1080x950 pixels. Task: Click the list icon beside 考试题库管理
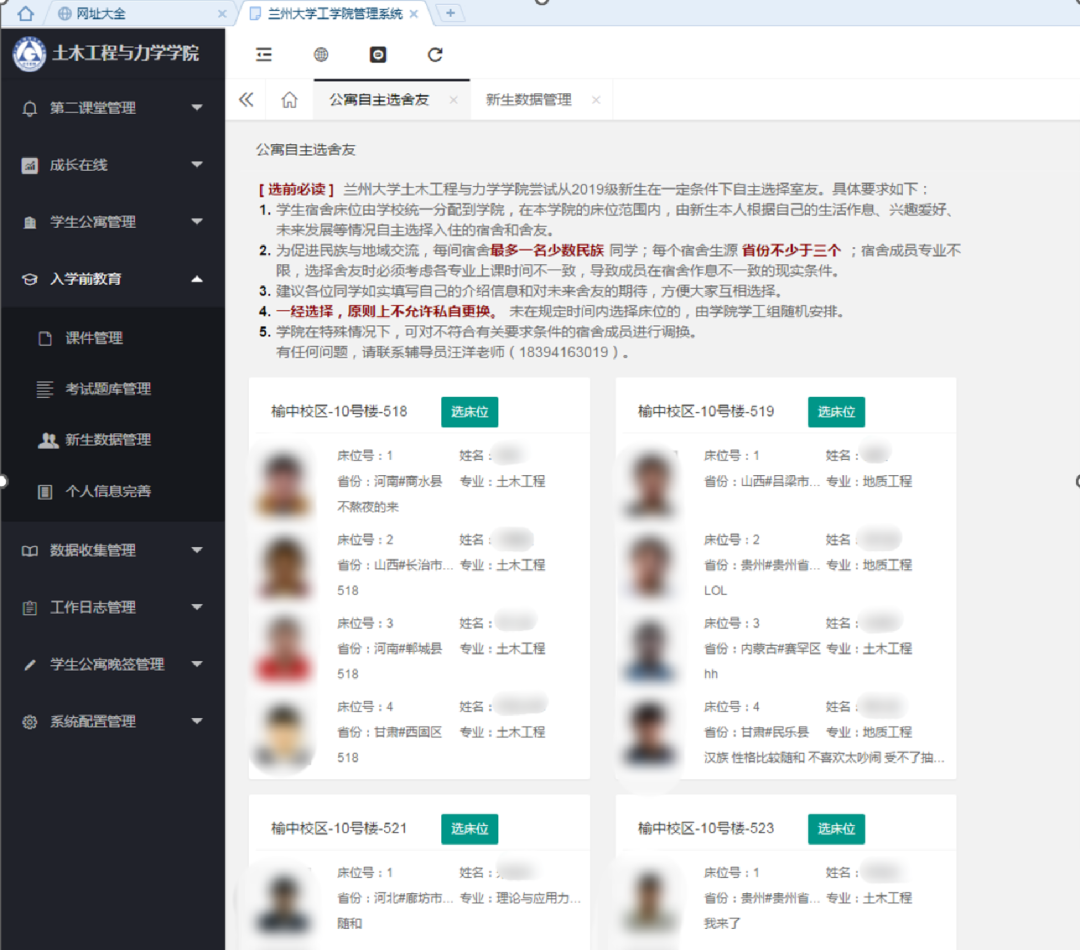click(x=45, y=389)
